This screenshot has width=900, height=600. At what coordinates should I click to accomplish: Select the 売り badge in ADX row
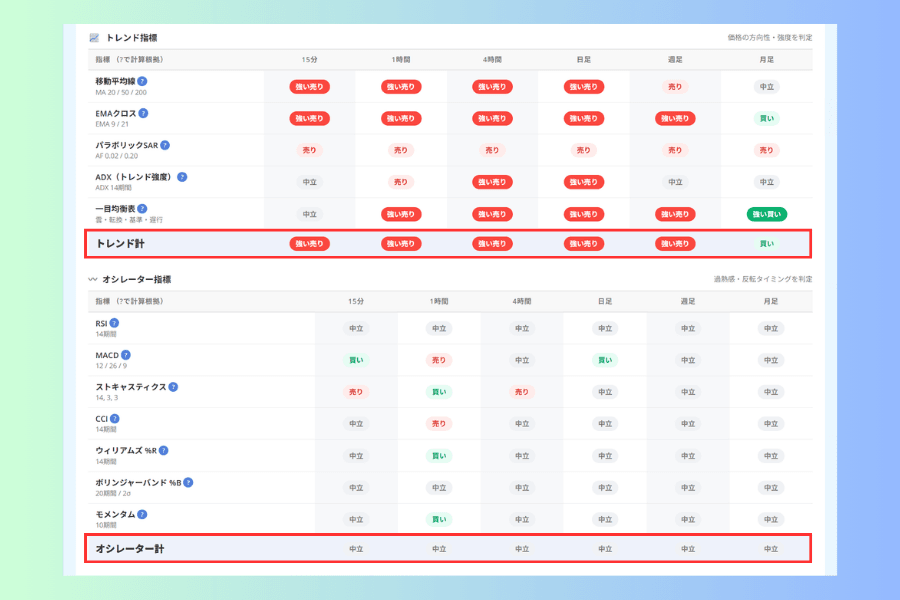click(401, 182)
